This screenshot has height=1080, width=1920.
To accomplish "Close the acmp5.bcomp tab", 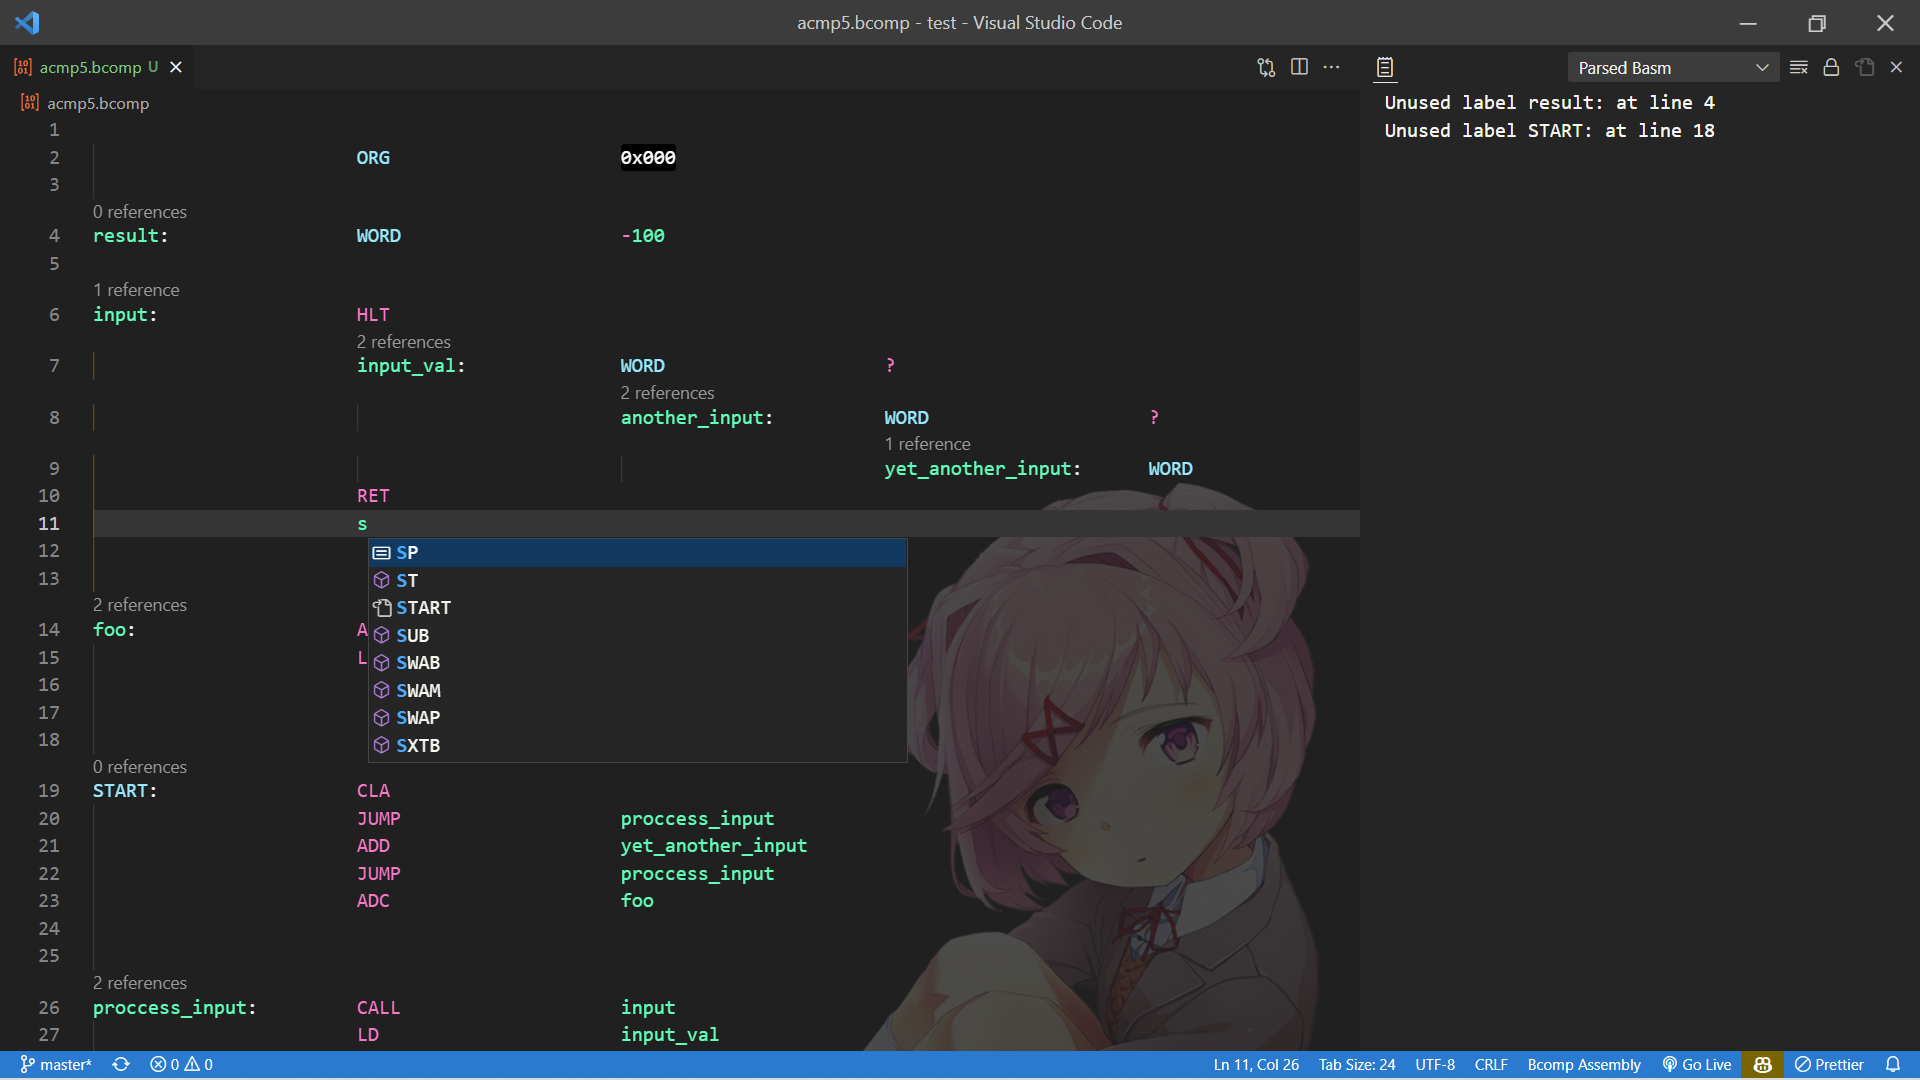I will [176, 67].
